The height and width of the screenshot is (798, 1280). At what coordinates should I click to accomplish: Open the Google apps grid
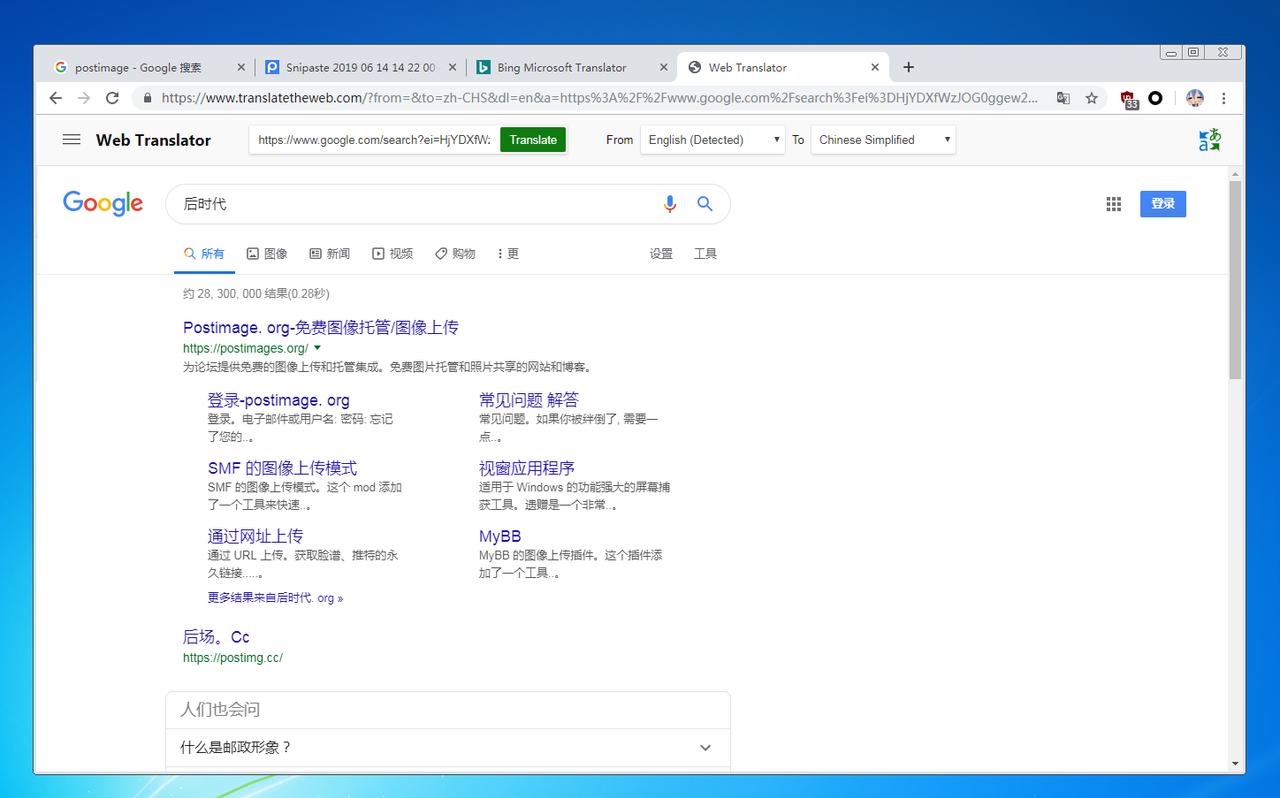[x=1114, y=204]
